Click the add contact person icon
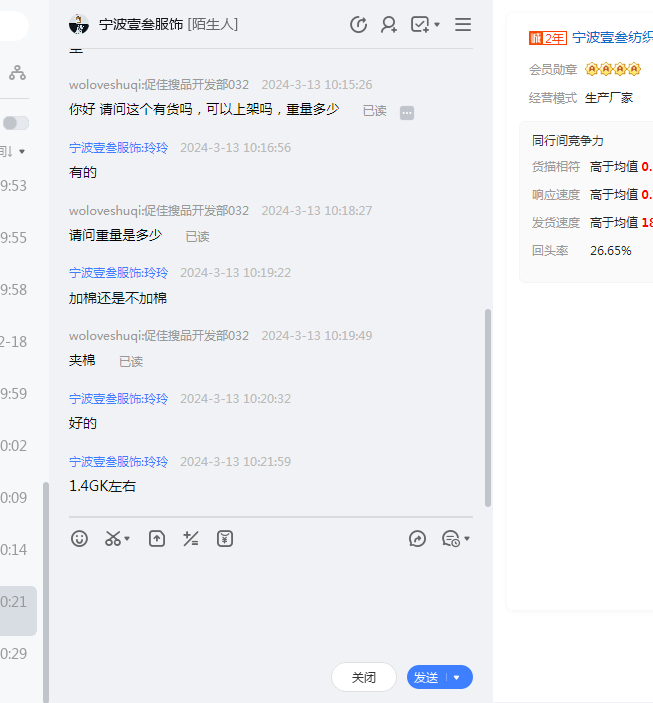Screen dimensions: 653x703 tap(389, 25)
